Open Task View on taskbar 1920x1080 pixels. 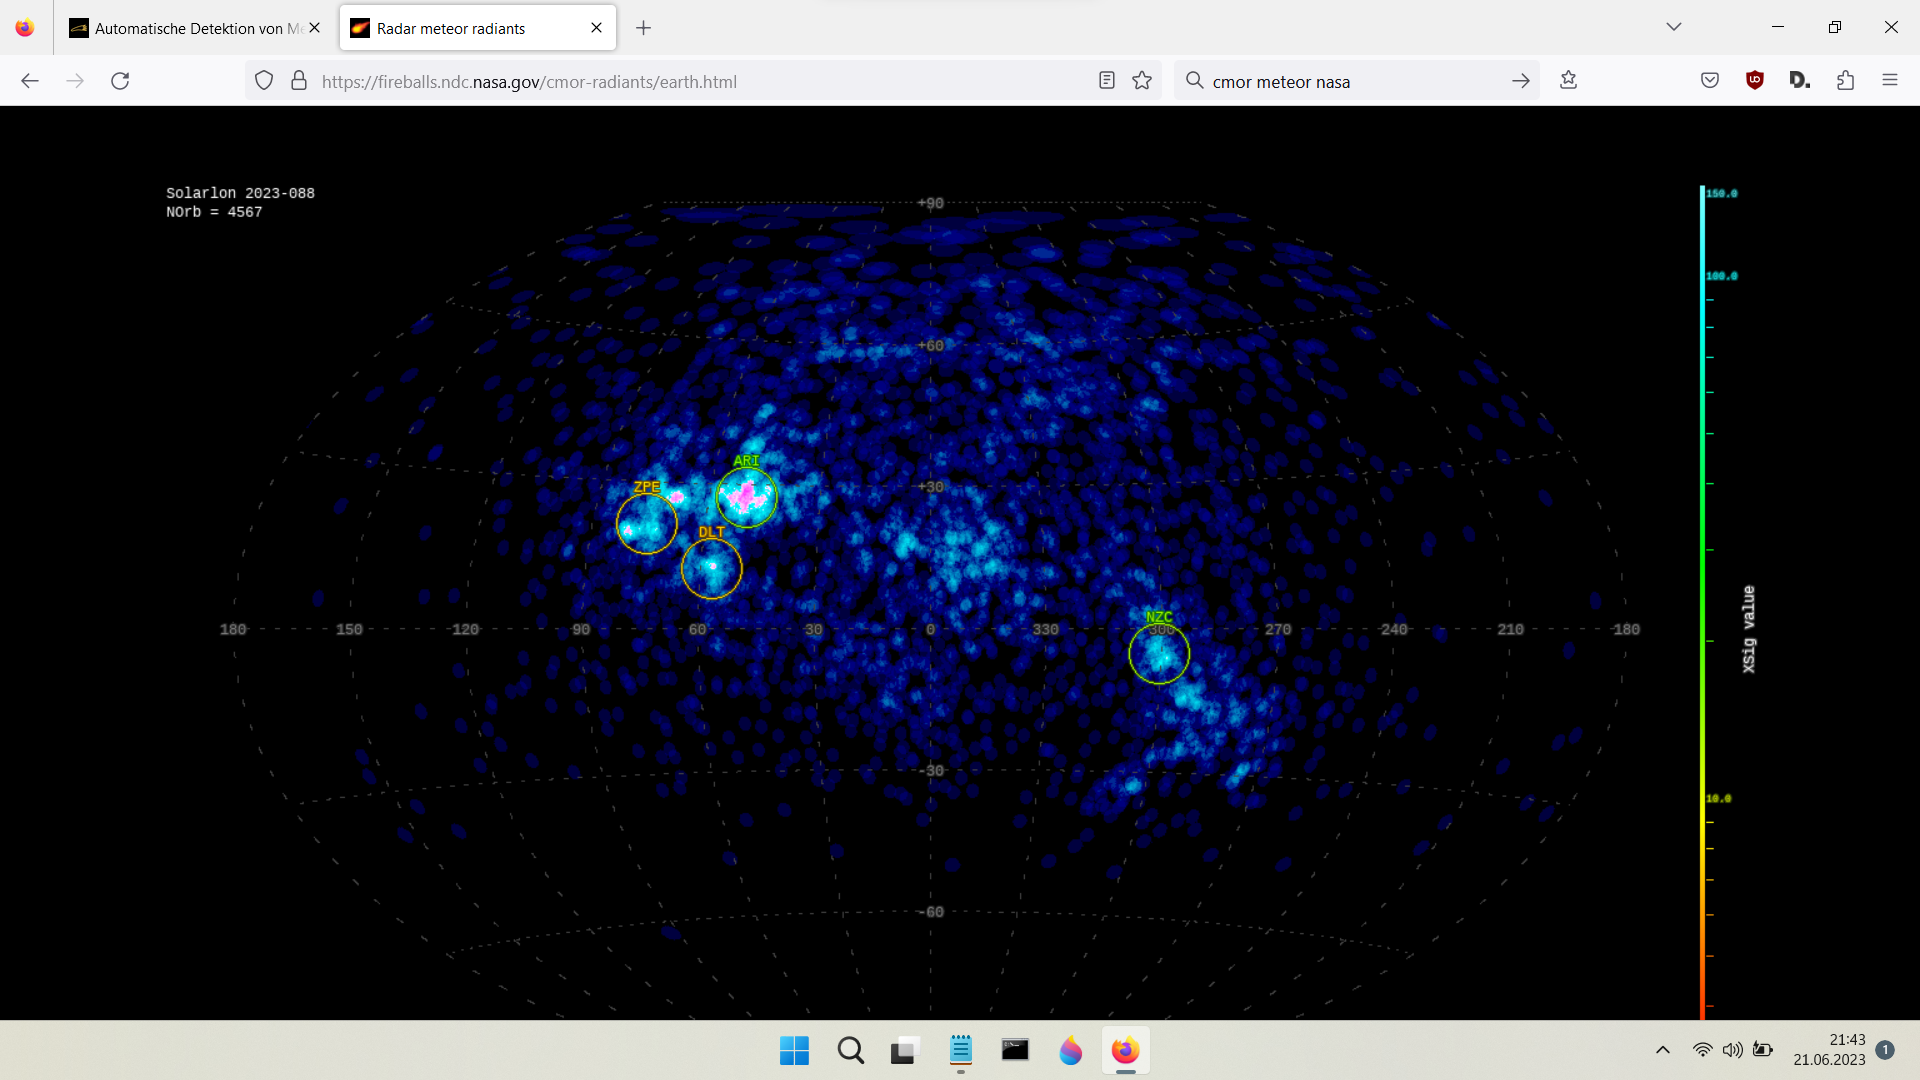pos(905,1050)
